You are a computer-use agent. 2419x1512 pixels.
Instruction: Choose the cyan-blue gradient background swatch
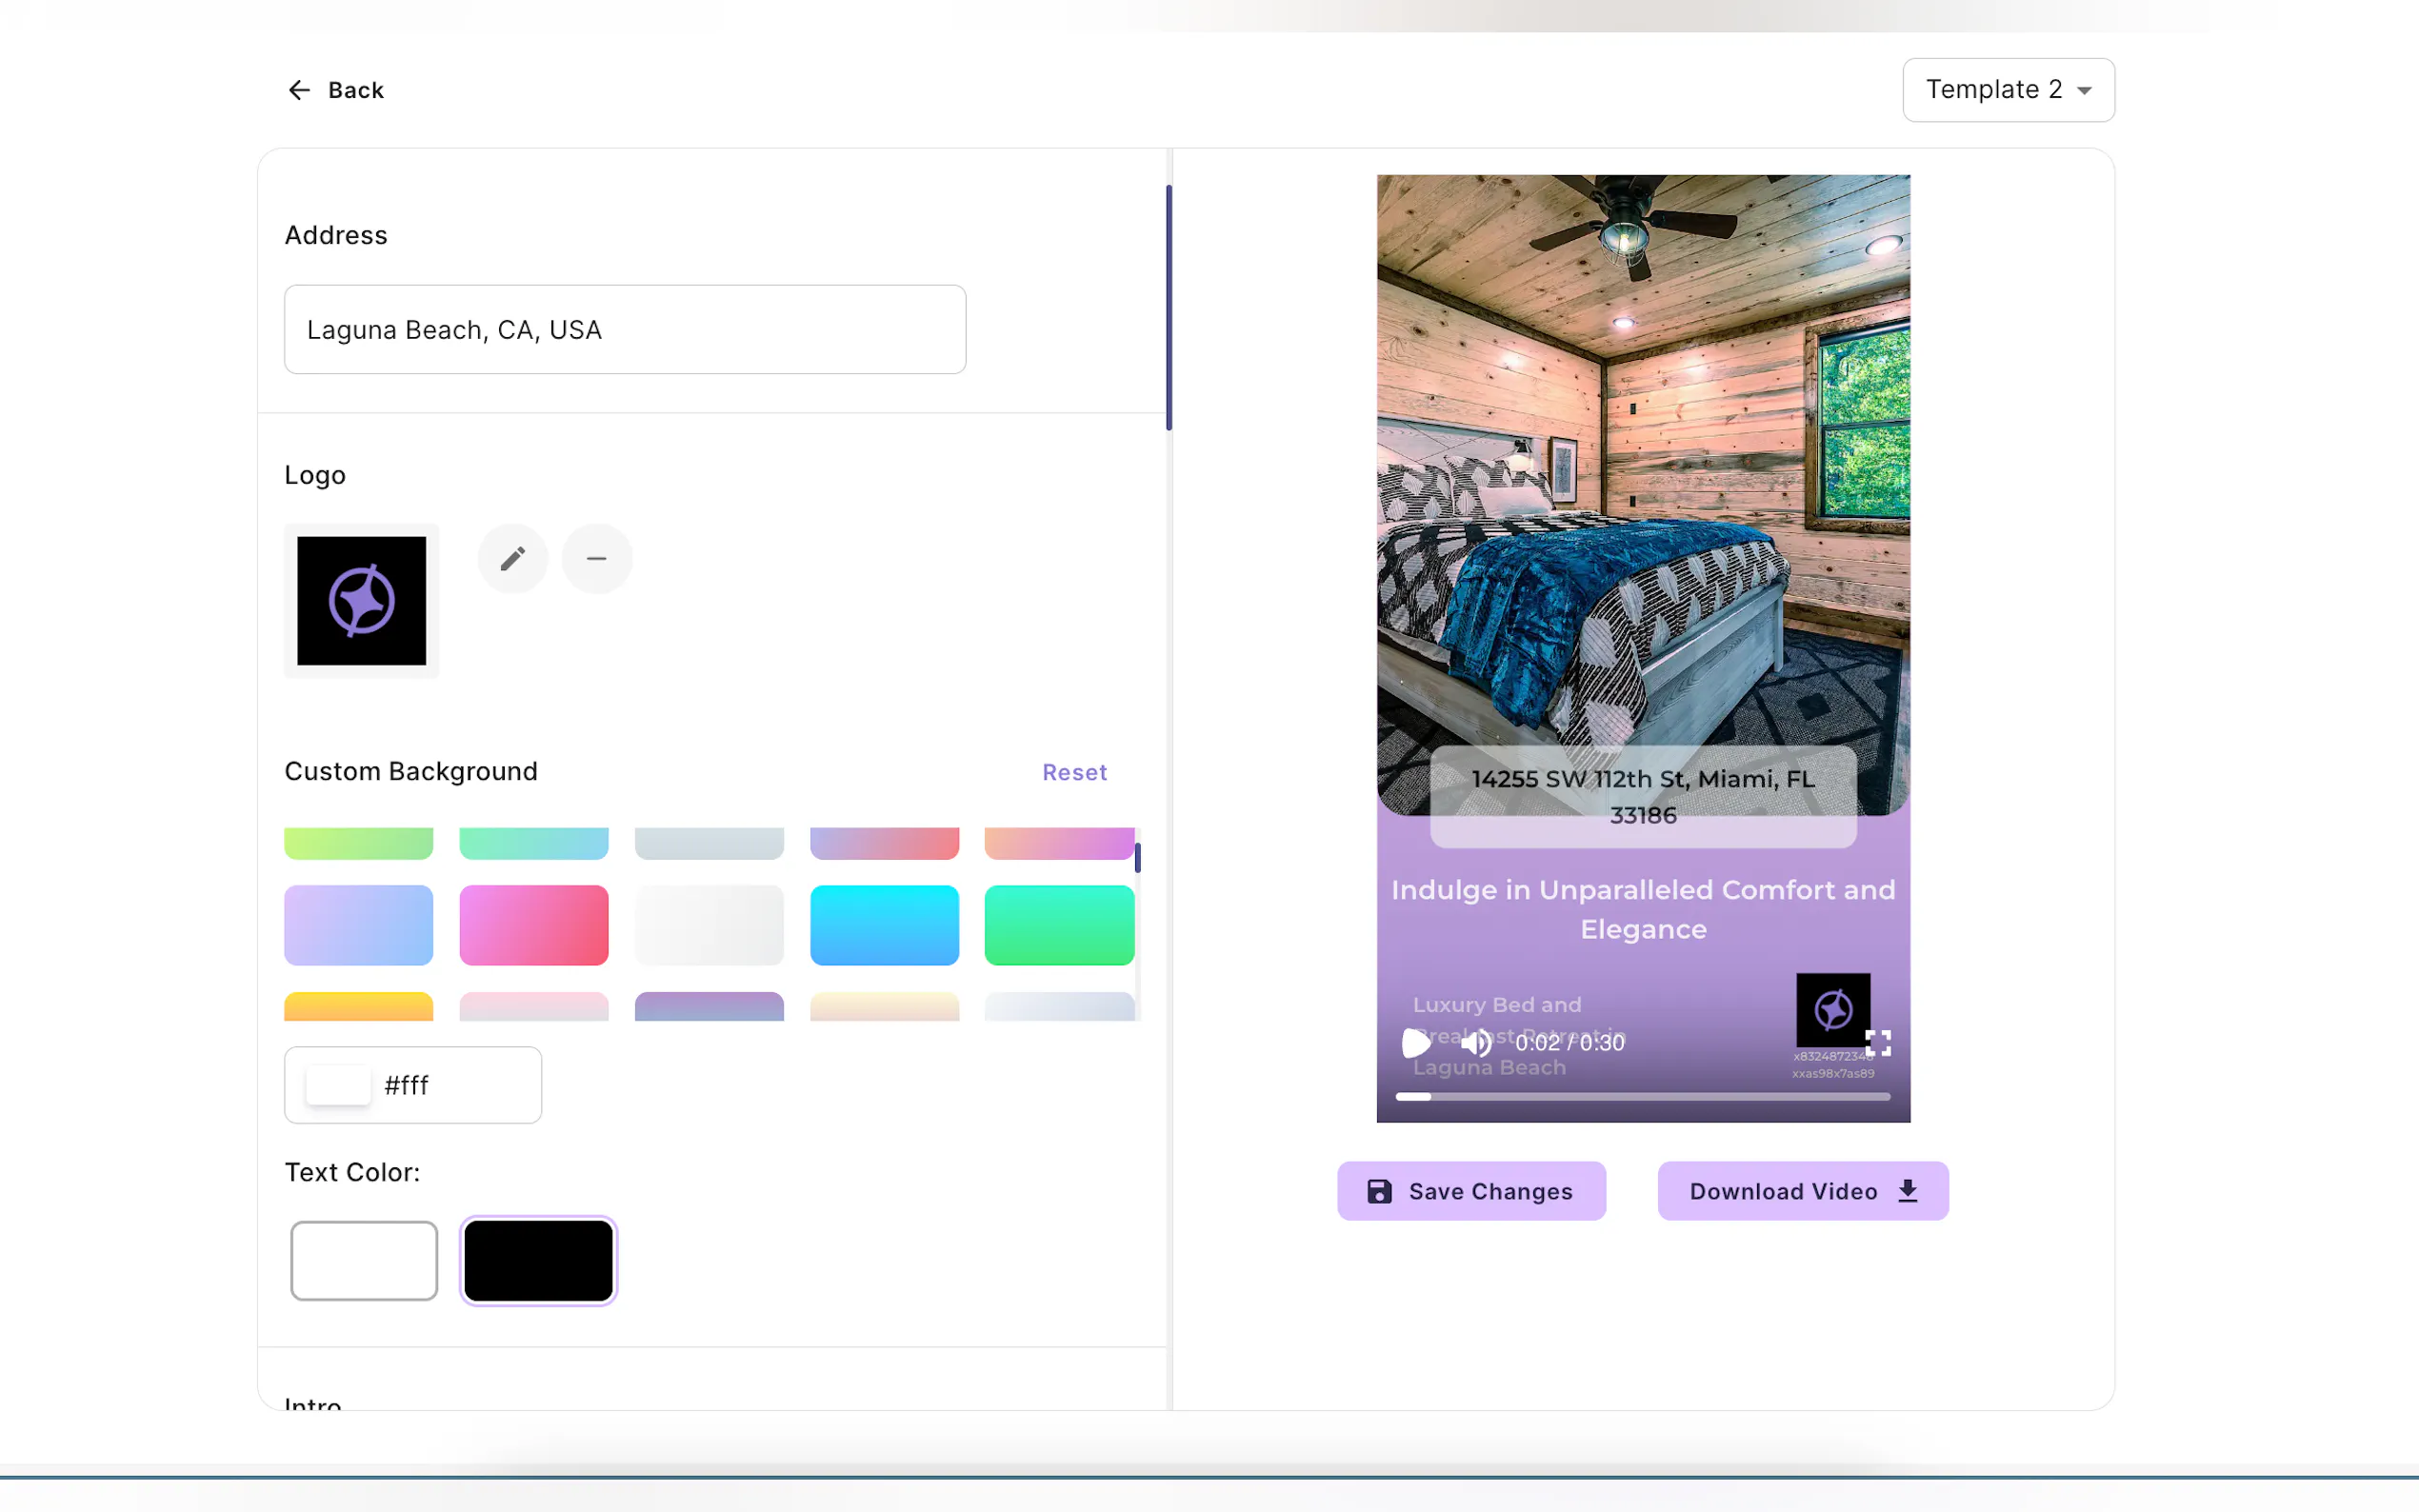pyautogui.click(x=884, y=925)
